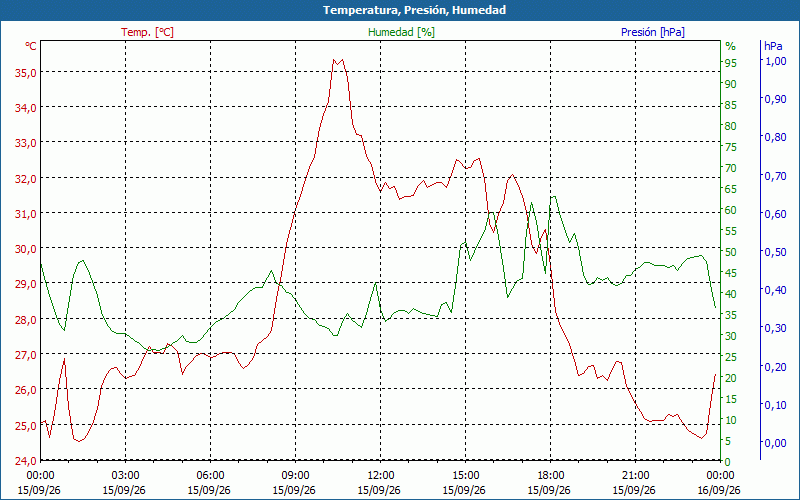
Task: Click the "0,20" pressure axis value
Action: [x=776, y=366]
